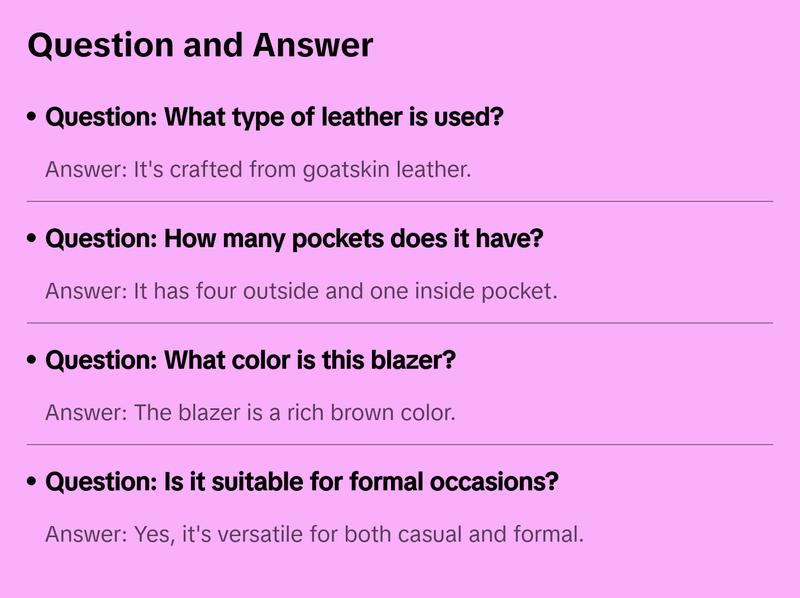Click the divider below the goatskin answer
The image size is (800, 598).
click(x=400, y=201)
